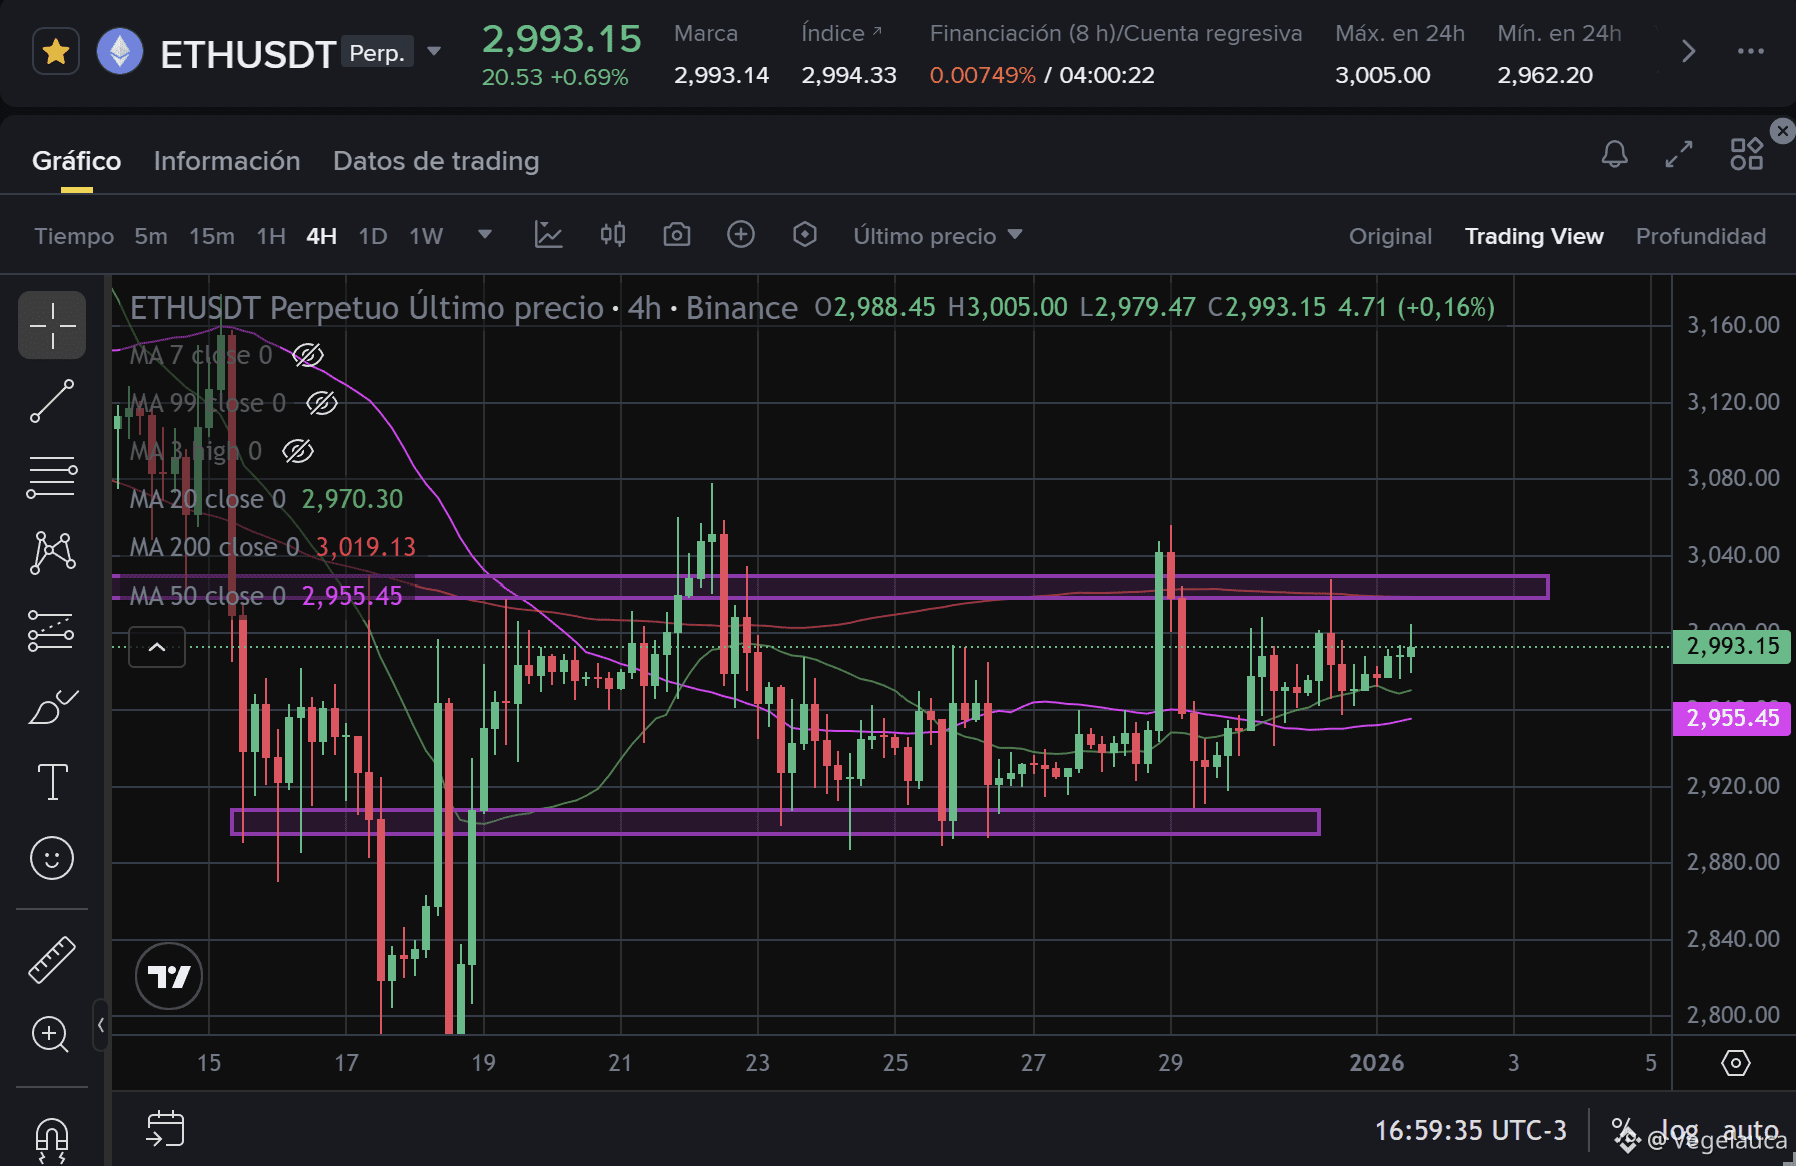Collapse the indicator legend with up chevron

point(157,647)
